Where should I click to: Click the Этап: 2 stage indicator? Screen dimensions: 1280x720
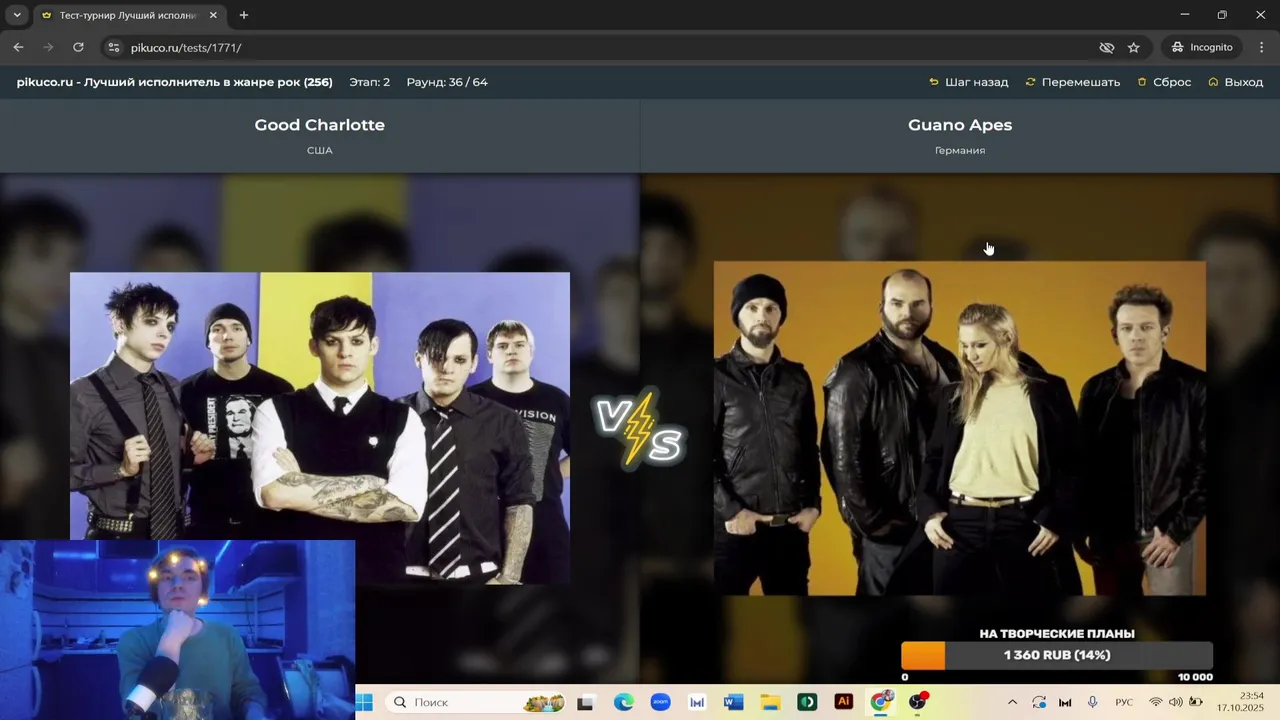(370, 82)
